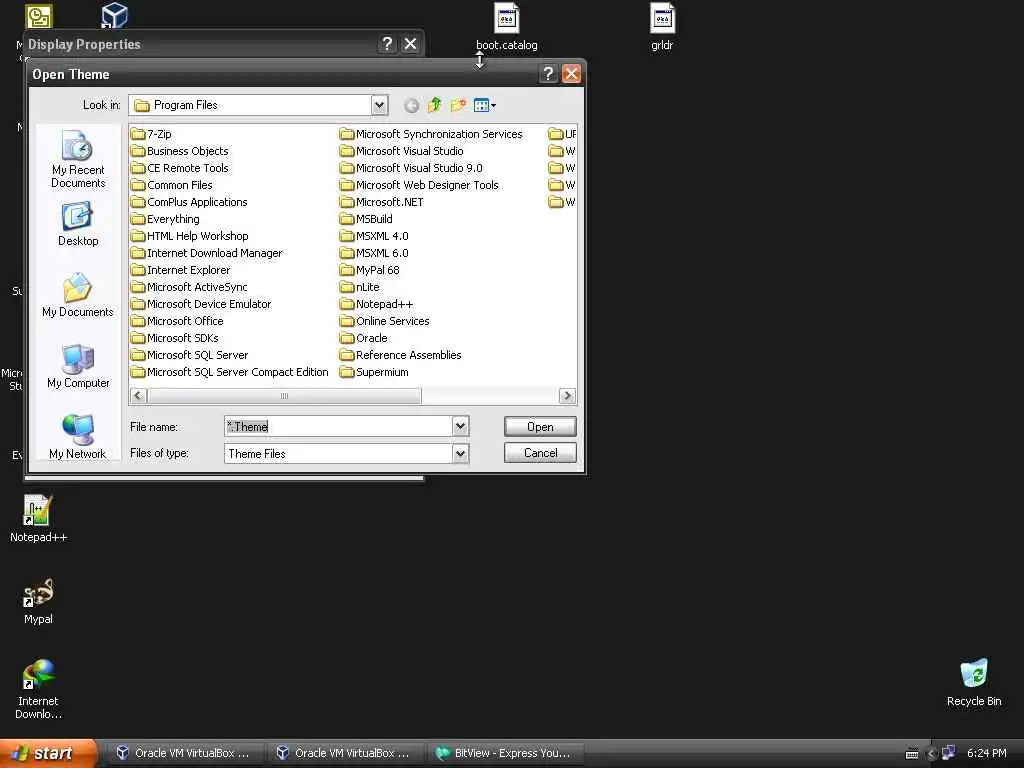Select the Oracle folder
The height and width of the screenshot is (768, 1024).
coord(364,338)
